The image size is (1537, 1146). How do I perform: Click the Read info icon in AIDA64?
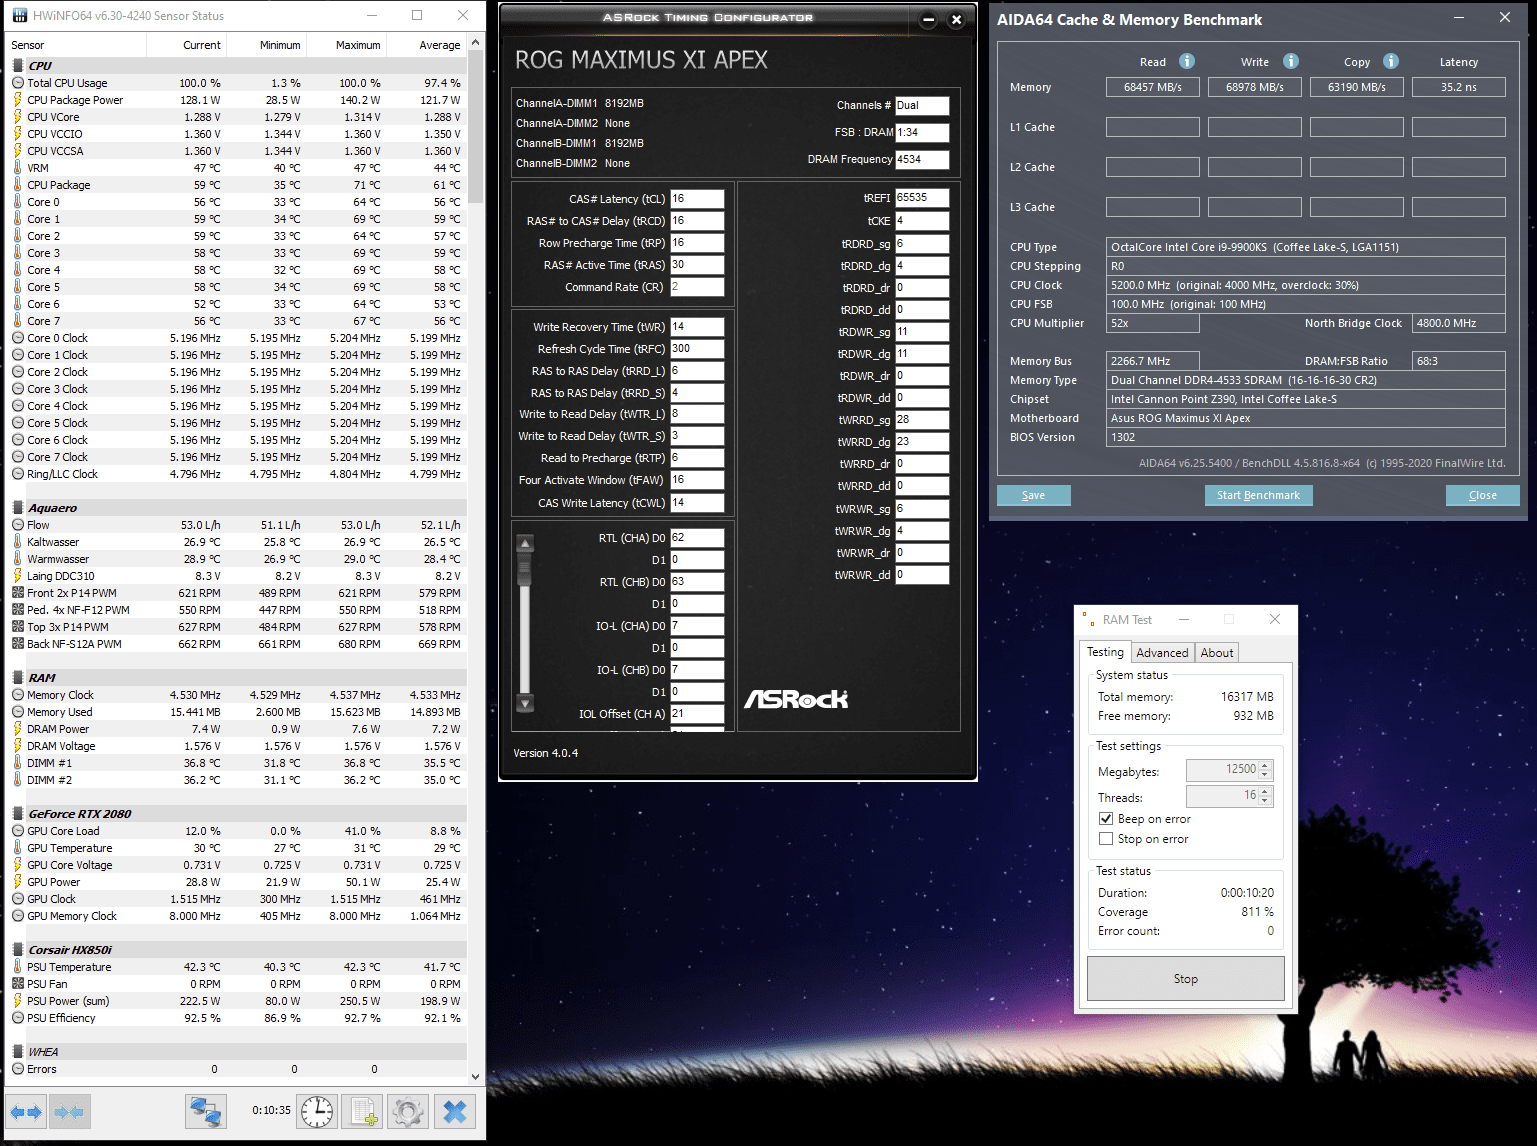[1187, 61]
